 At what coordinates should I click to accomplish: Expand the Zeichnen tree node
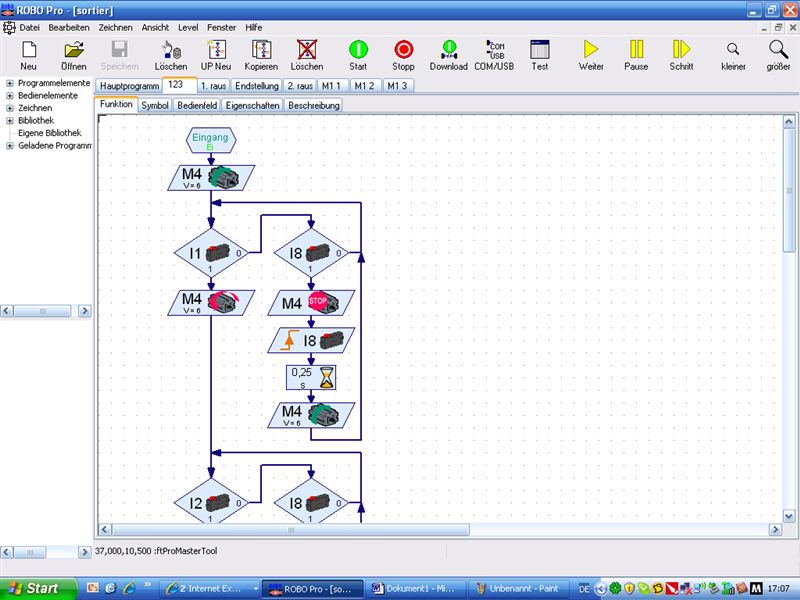coord(9,108)
